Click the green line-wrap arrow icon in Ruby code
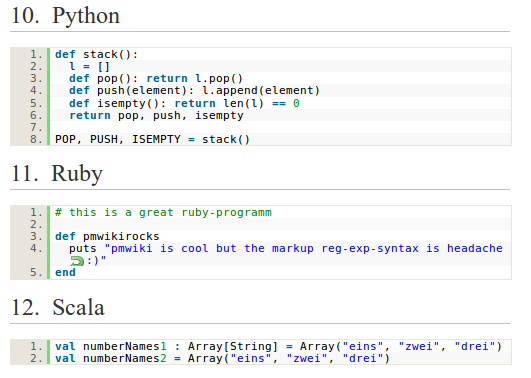531x378 pixels. click(77, 261)
